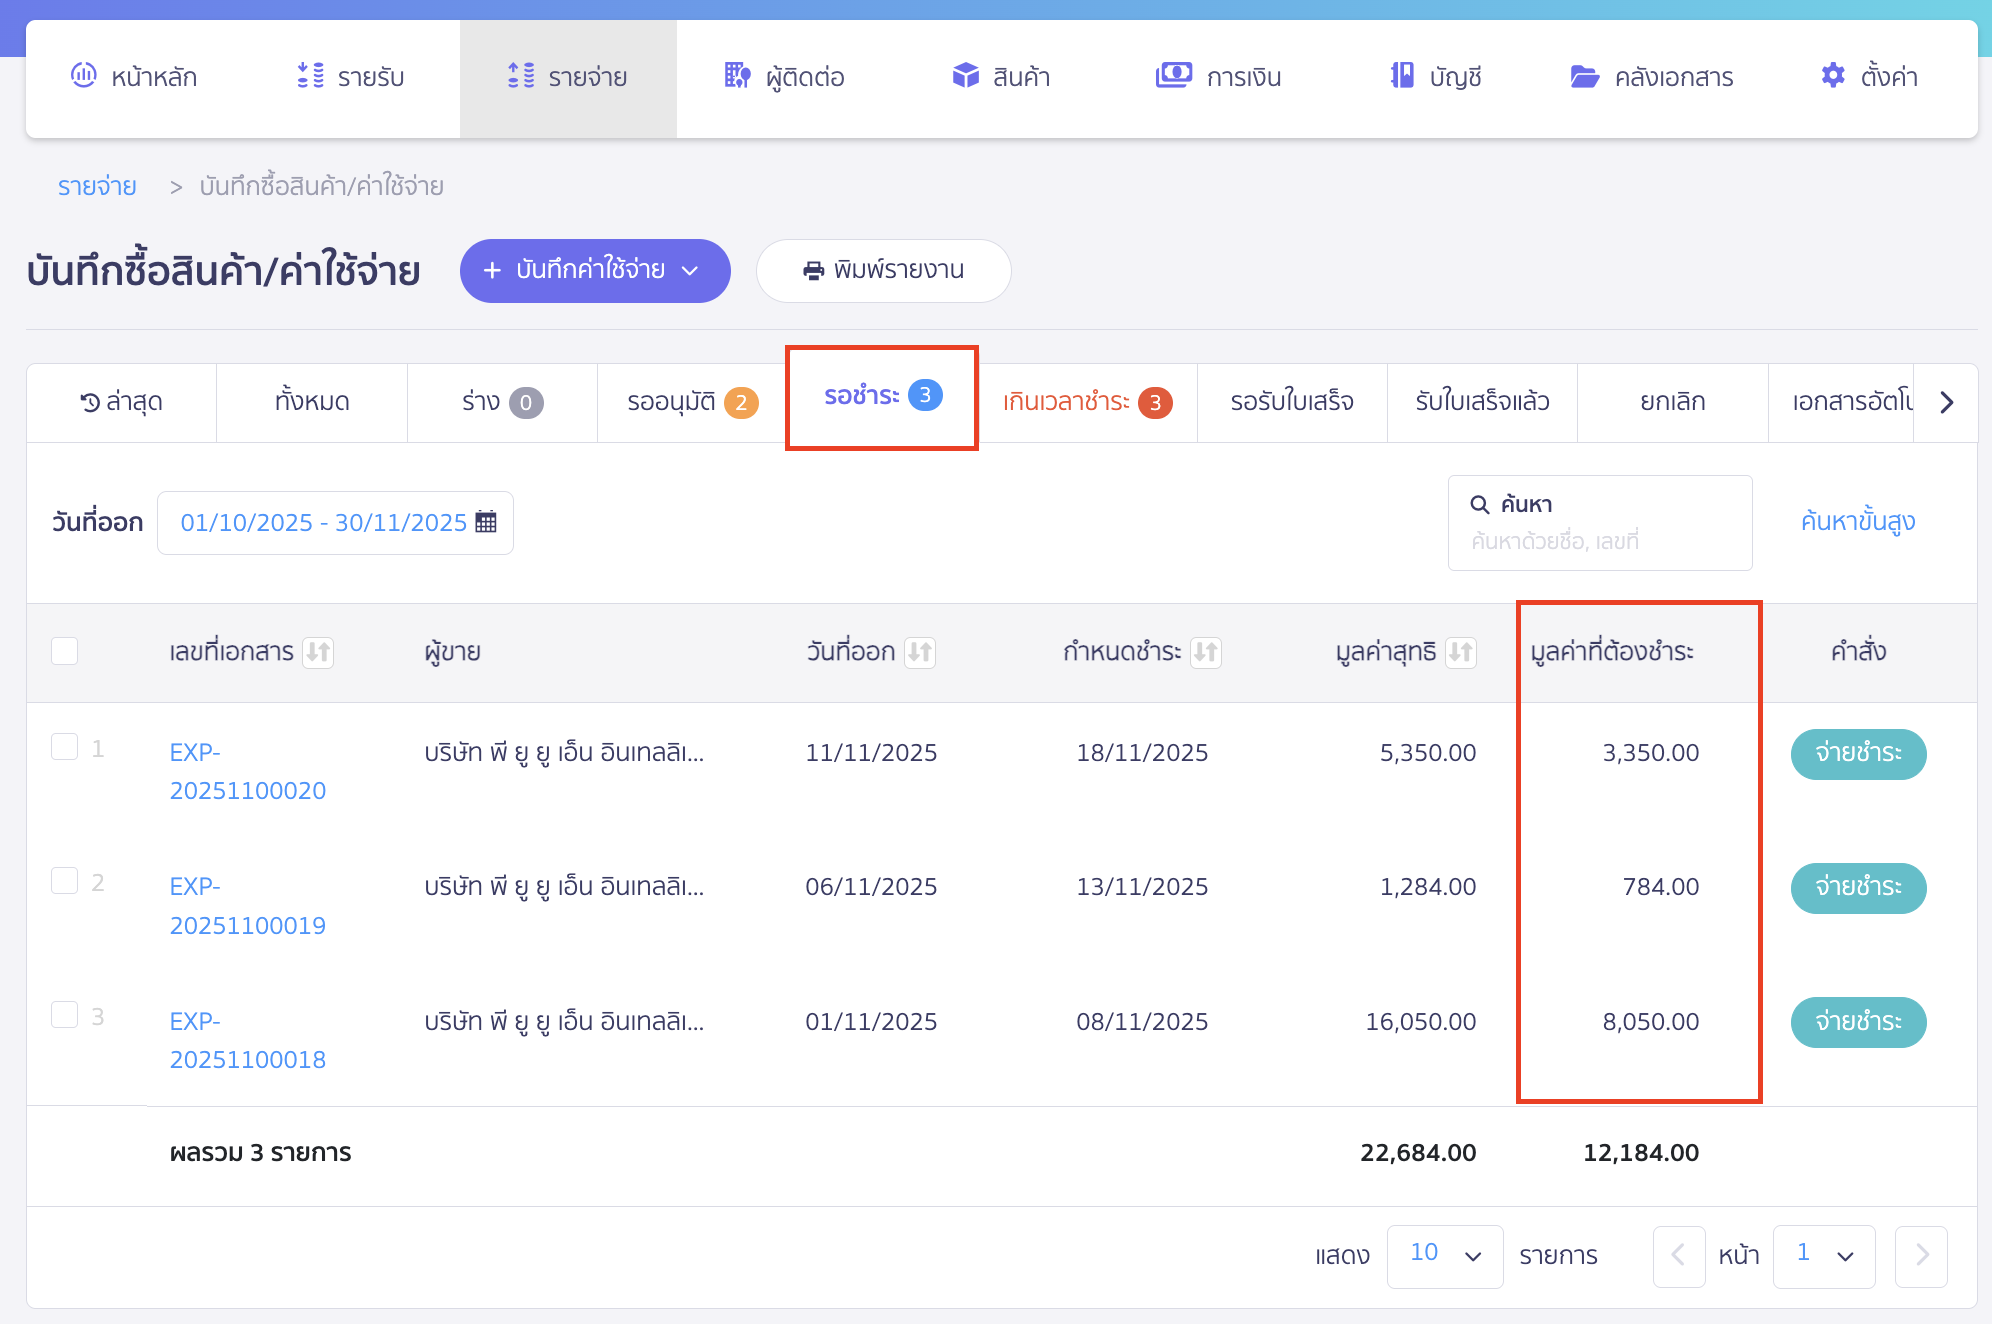Open the ตั้งค่า settings gear icon
The image size is (1992, 1324).
pyautogui.click(x=1833, y=75)
